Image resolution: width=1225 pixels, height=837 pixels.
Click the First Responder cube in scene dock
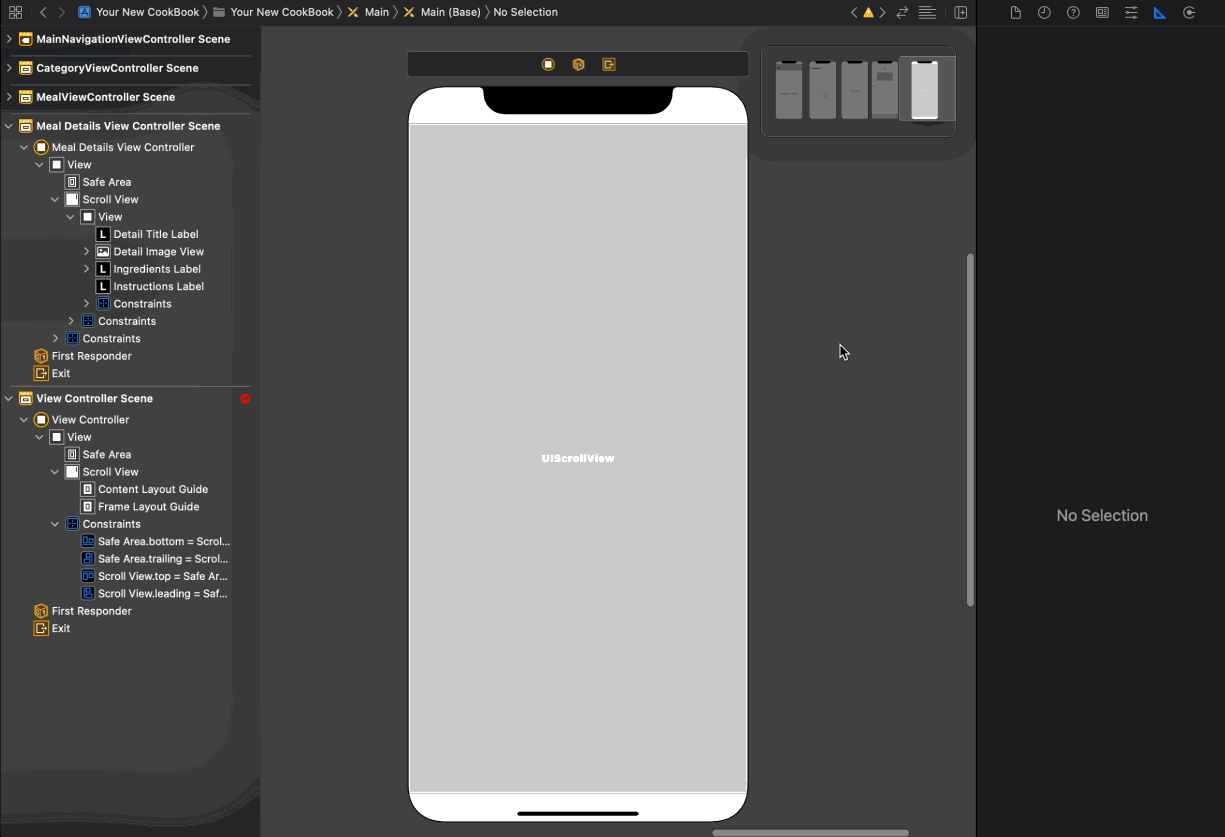(x=578, y=64)
